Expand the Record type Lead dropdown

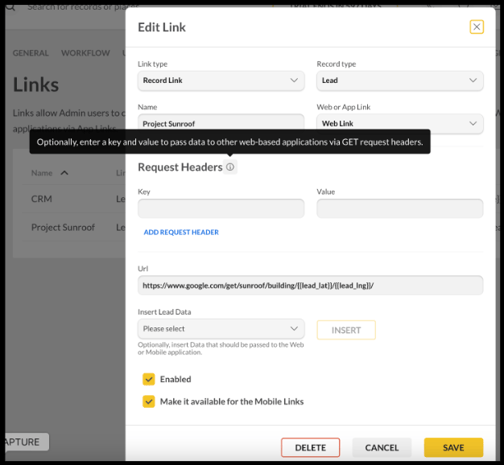click(400, 81)
